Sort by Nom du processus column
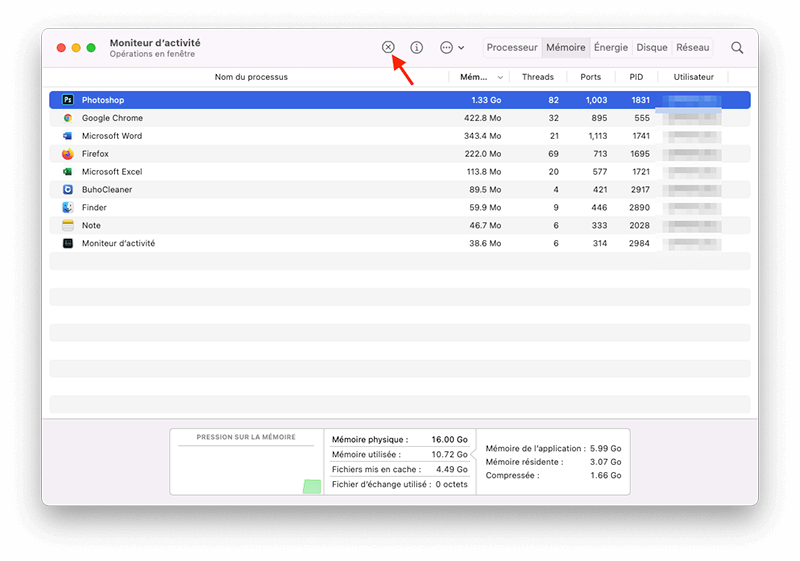Screen dimensions: 800x561 click(251, 77)
